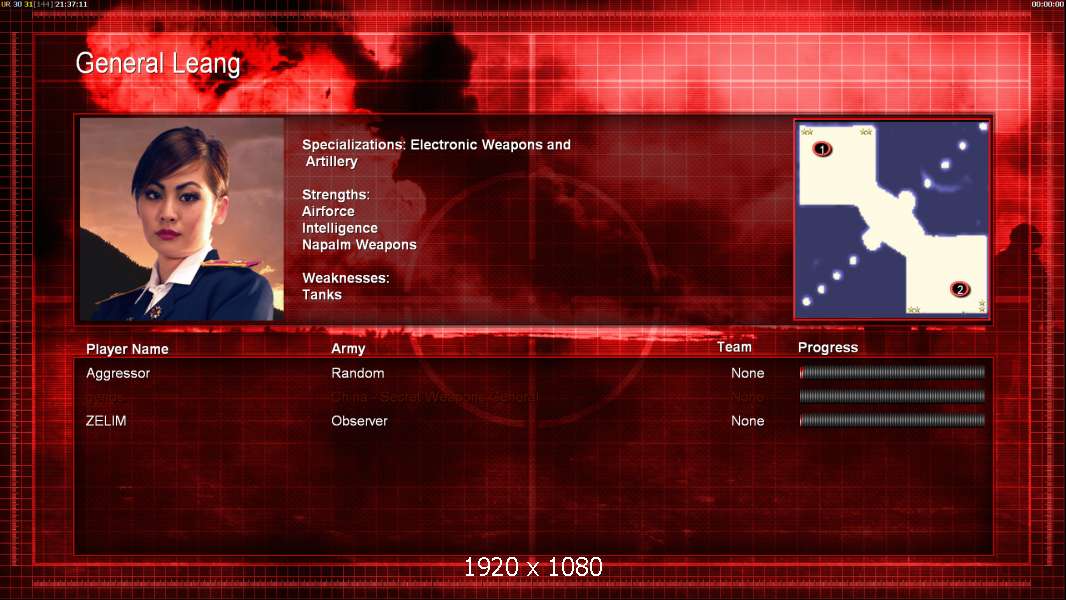The image size is (1066, 600).
Task: Click Aggressor's loading progress bar
Action: point(892,372)
